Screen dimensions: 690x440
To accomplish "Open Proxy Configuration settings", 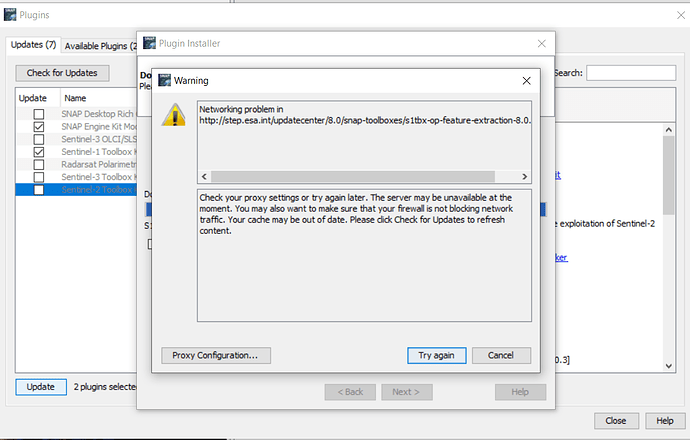I will (216, 356).
